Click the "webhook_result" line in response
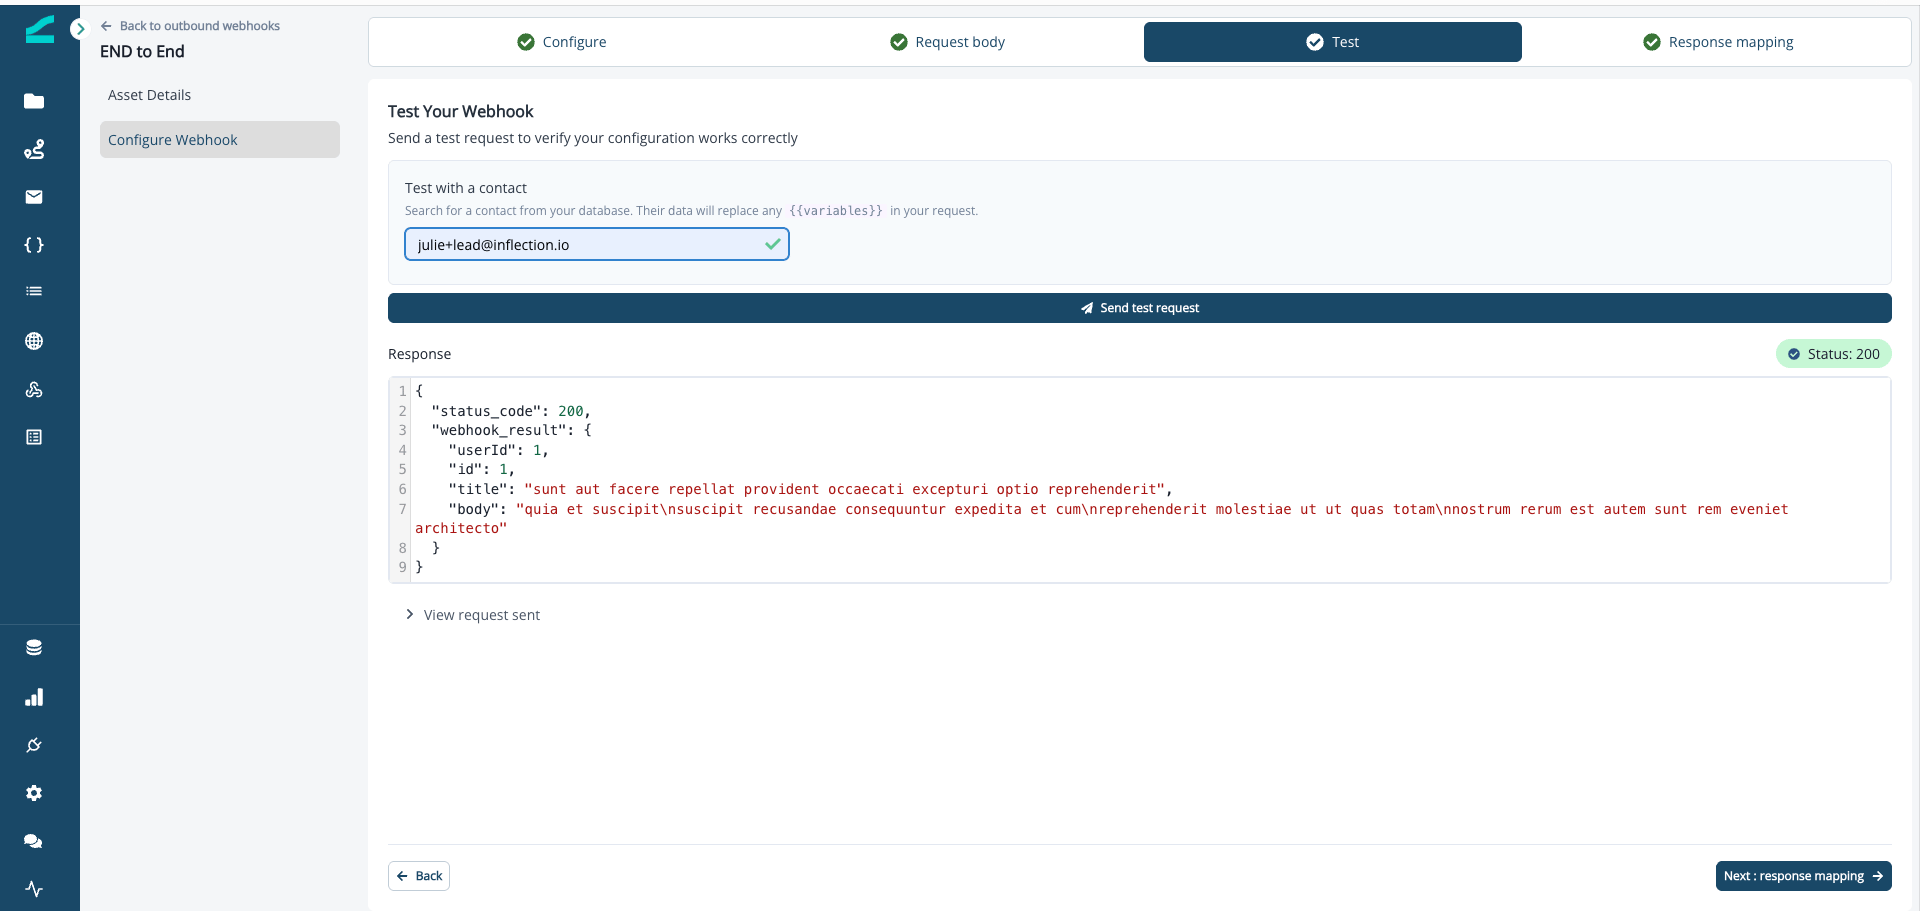The height and width of the screenshot is (911, 1920). pyautogui.click(x=511, y=430)
